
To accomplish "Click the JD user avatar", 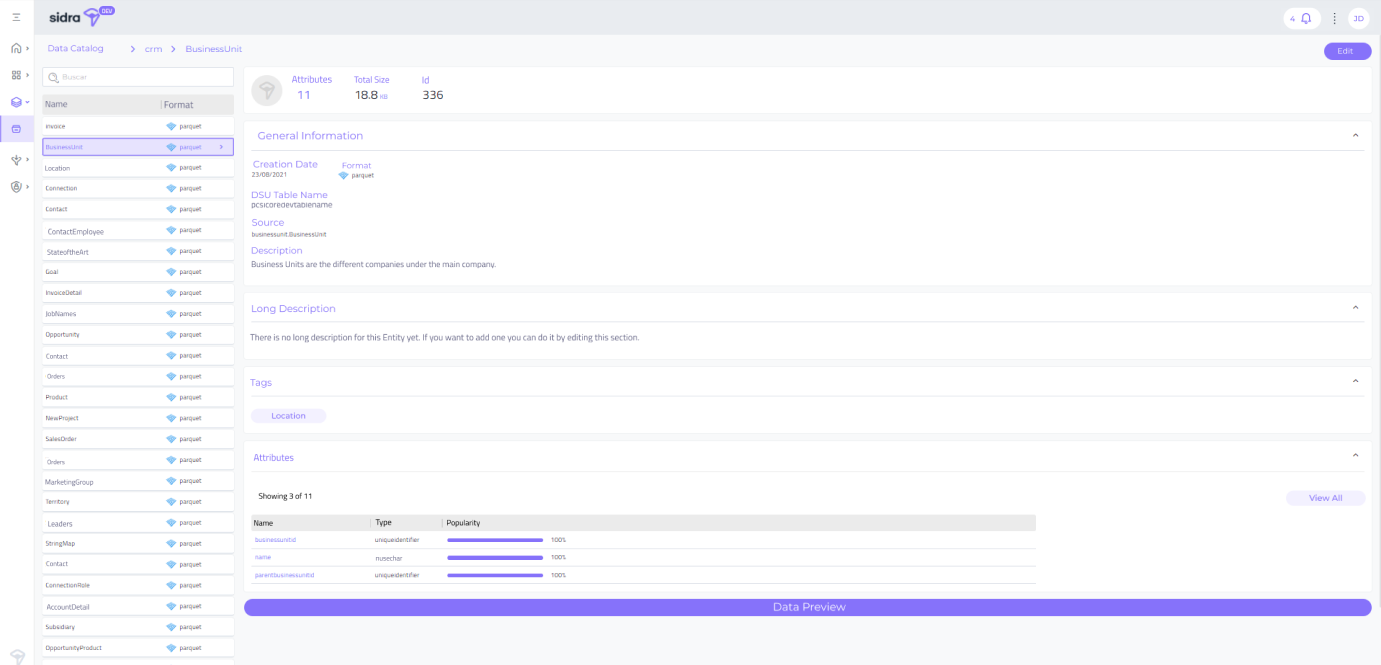I will click(x=1358, y=18).
